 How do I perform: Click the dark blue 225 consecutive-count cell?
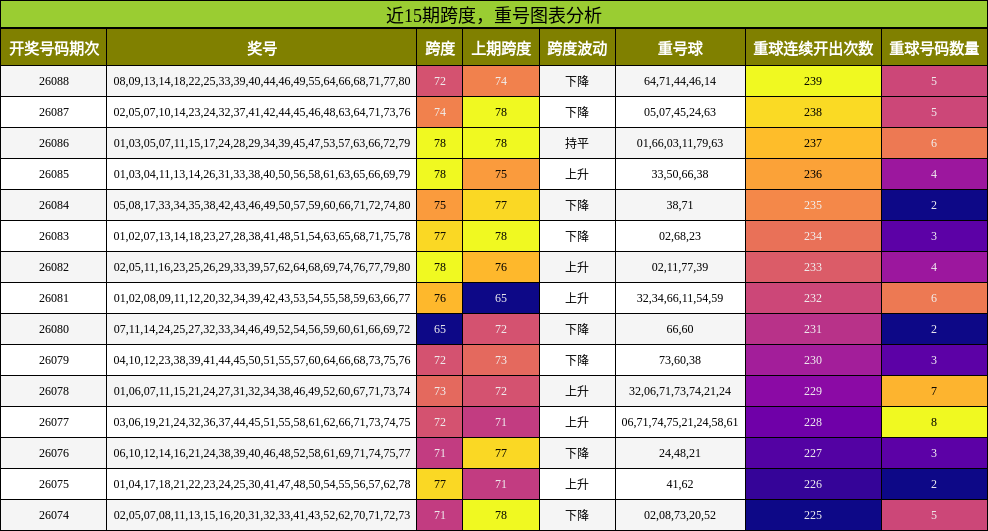[813, 515]
